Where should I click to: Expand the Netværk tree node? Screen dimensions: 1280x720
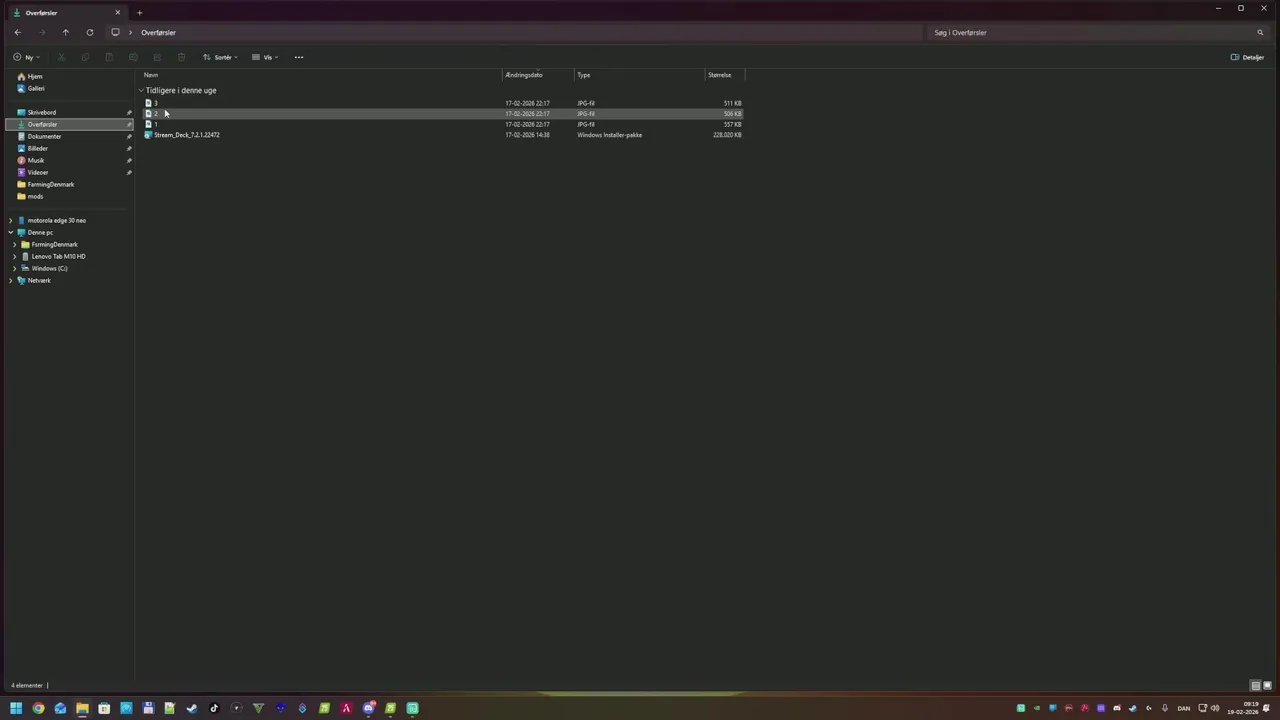point(10,280)
